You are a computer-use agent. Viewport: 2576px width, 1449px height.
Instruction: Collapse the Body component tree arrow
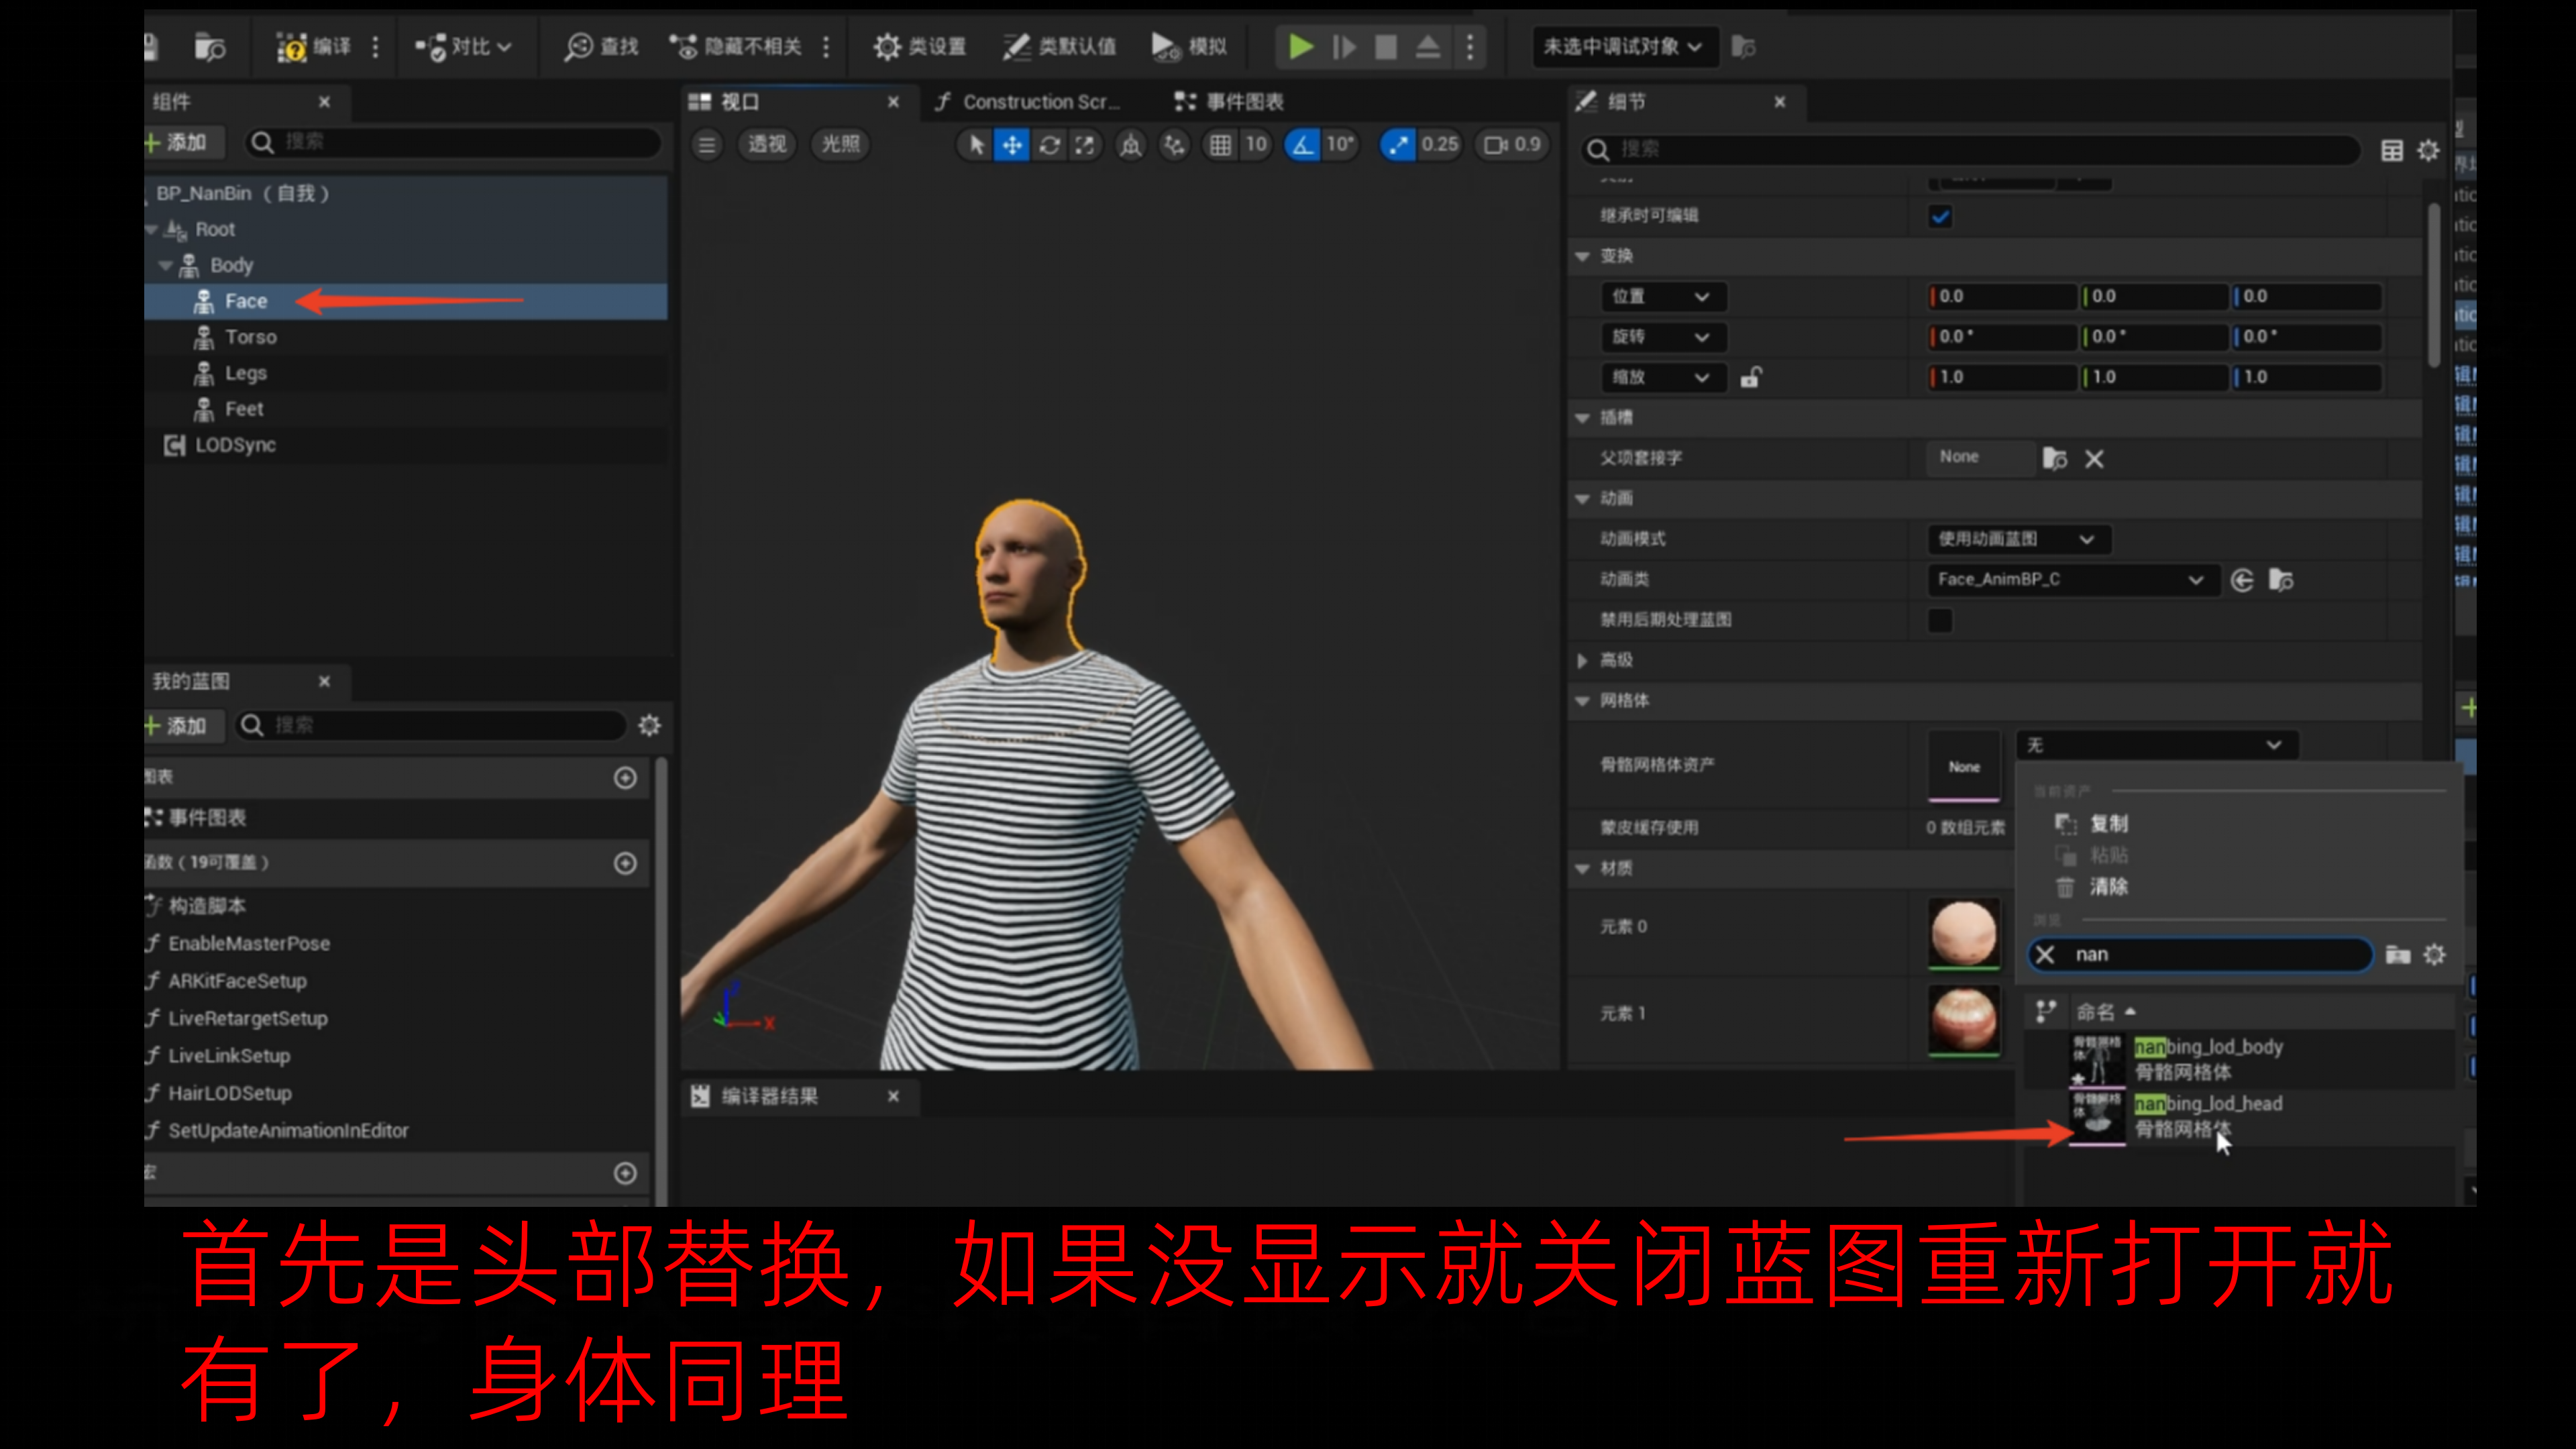tap(166, 265)
